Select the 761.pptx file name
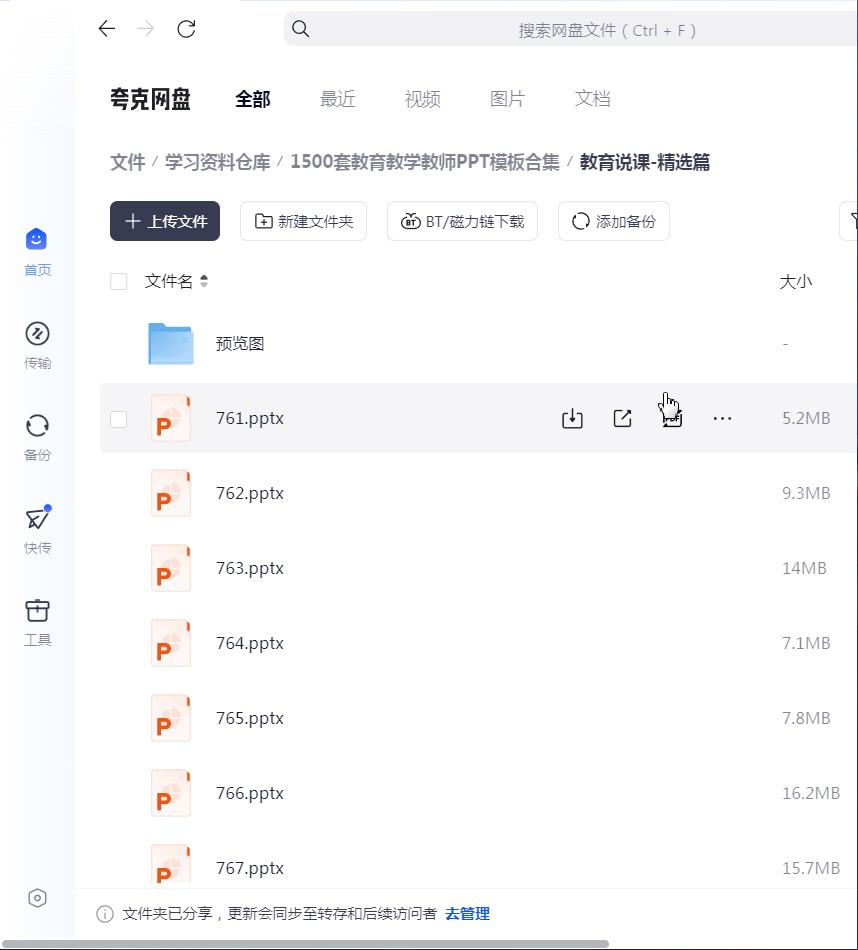 pos(250,419)
